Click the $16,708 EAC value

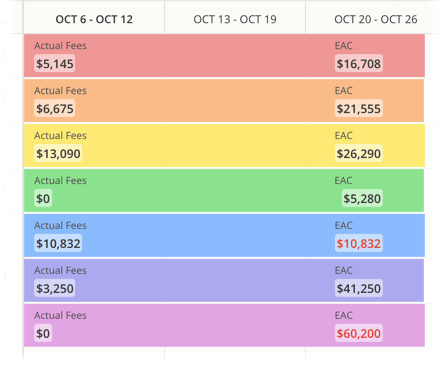click(359, 64)
